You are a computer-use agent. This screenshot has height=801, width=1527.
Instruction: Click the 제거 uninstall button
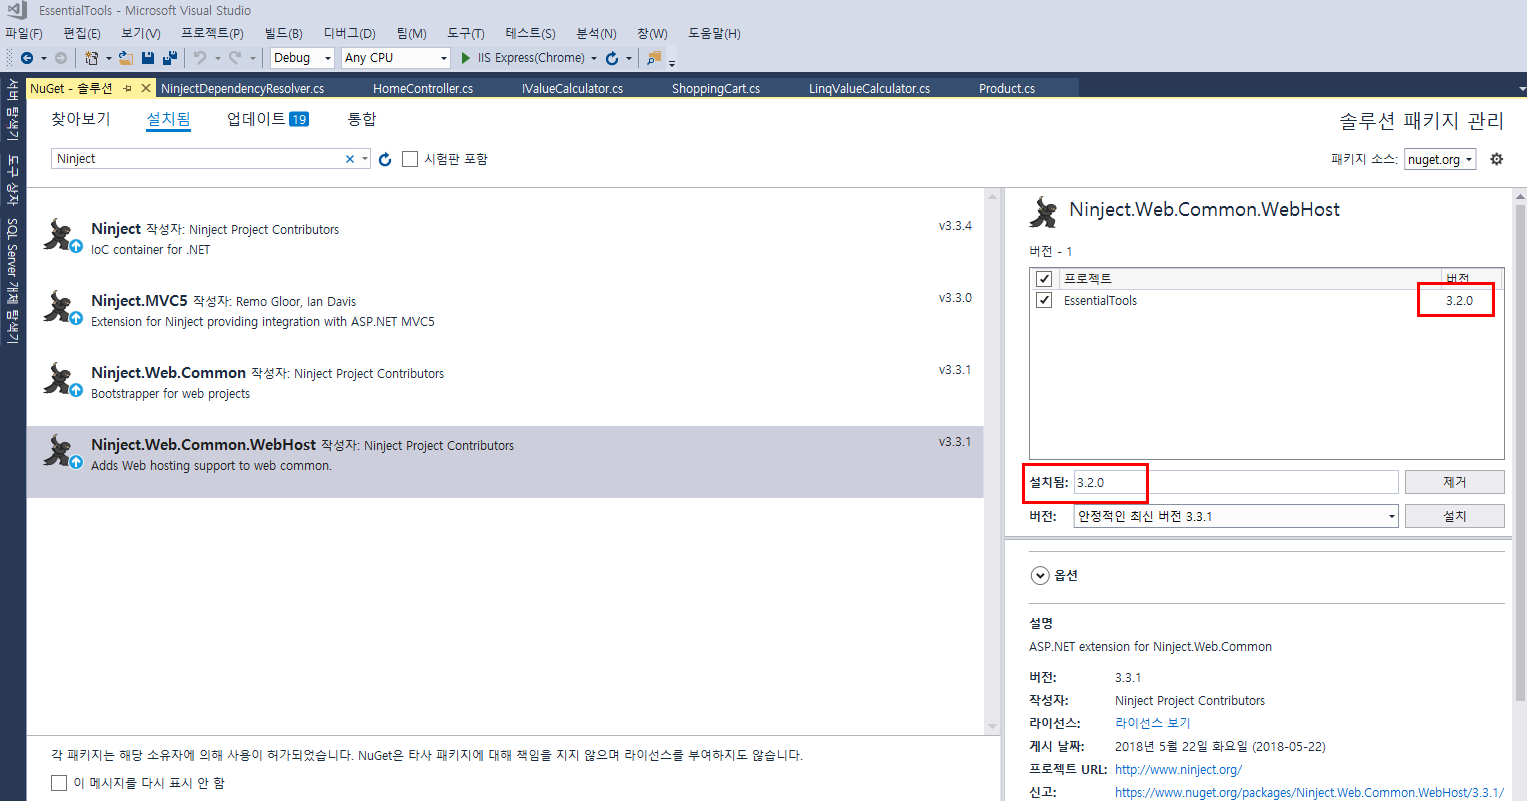tap(1454, 482)
